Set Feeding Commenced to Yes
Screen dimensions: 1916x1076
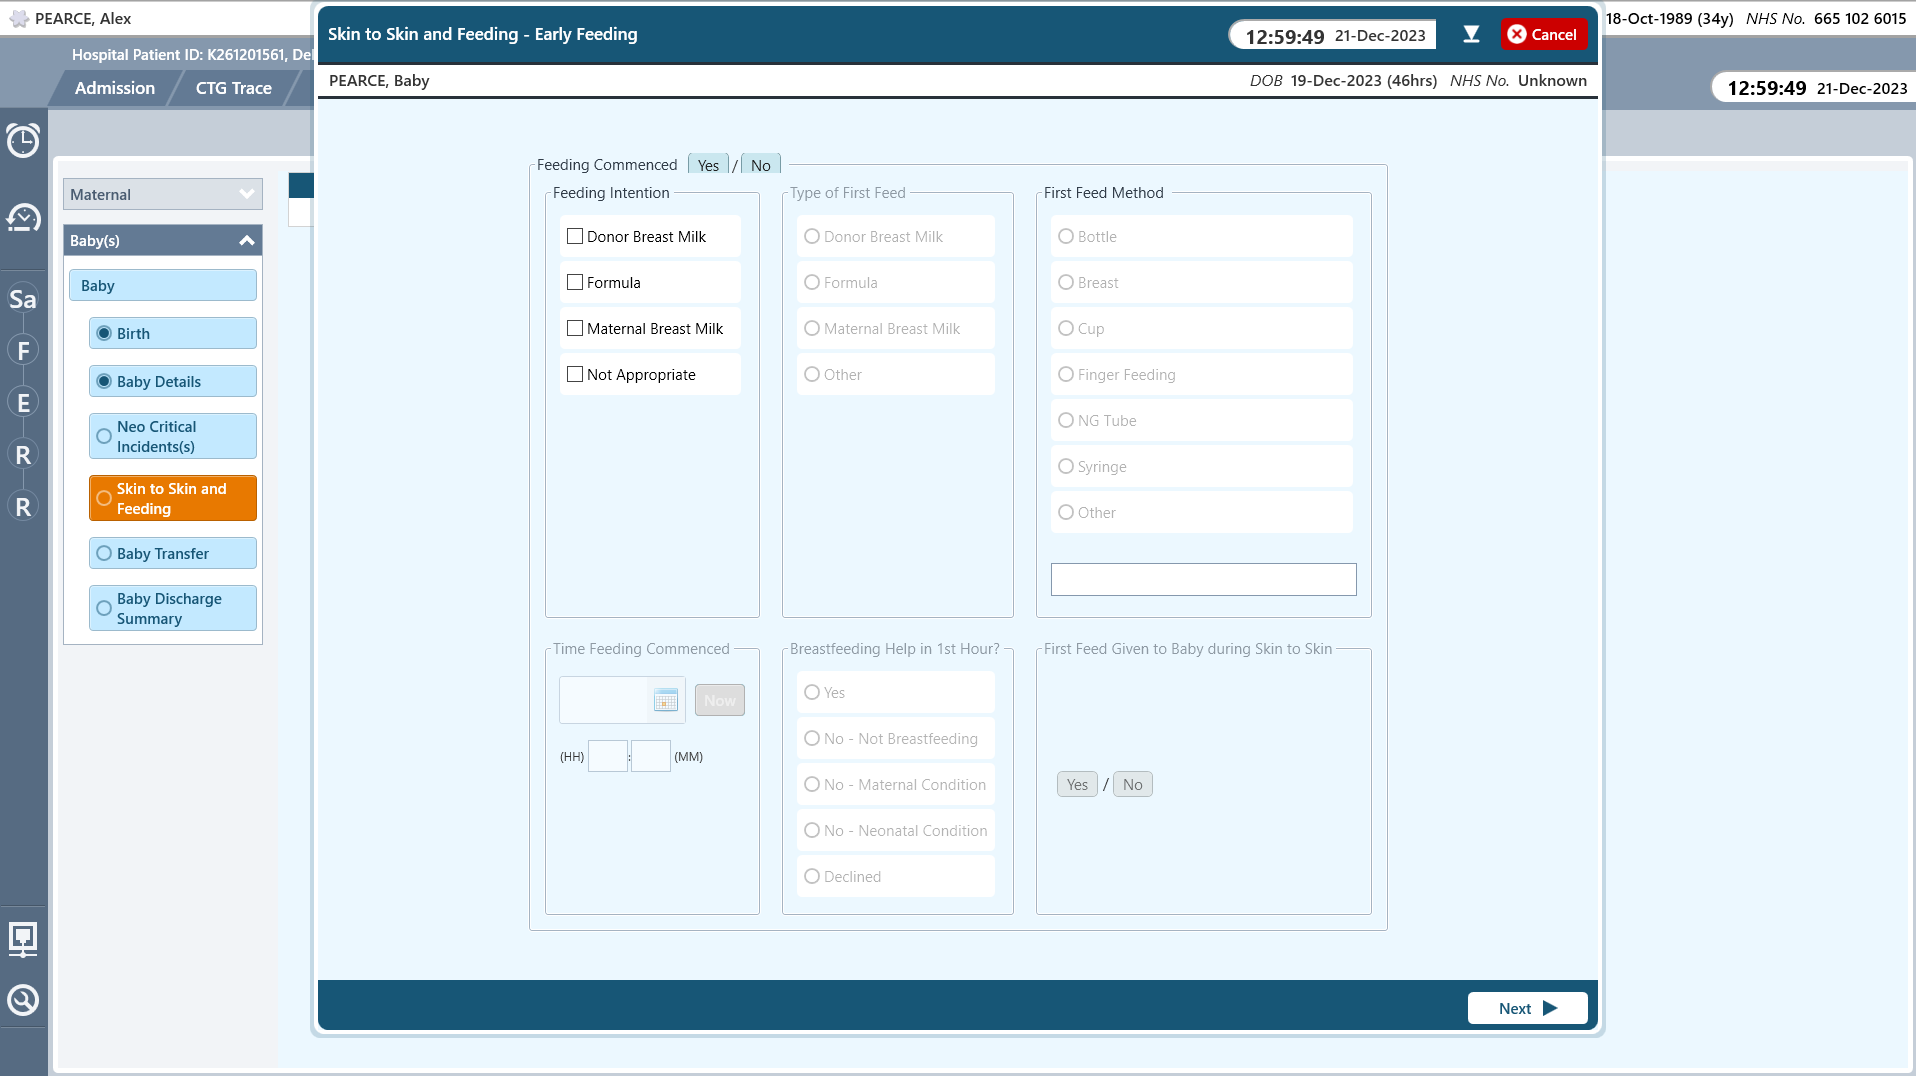point(708,165)
